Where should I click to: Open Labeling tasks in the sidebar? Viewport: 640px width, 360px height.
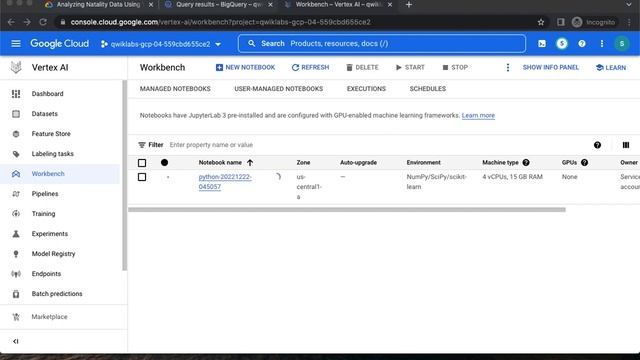point(53,154)
